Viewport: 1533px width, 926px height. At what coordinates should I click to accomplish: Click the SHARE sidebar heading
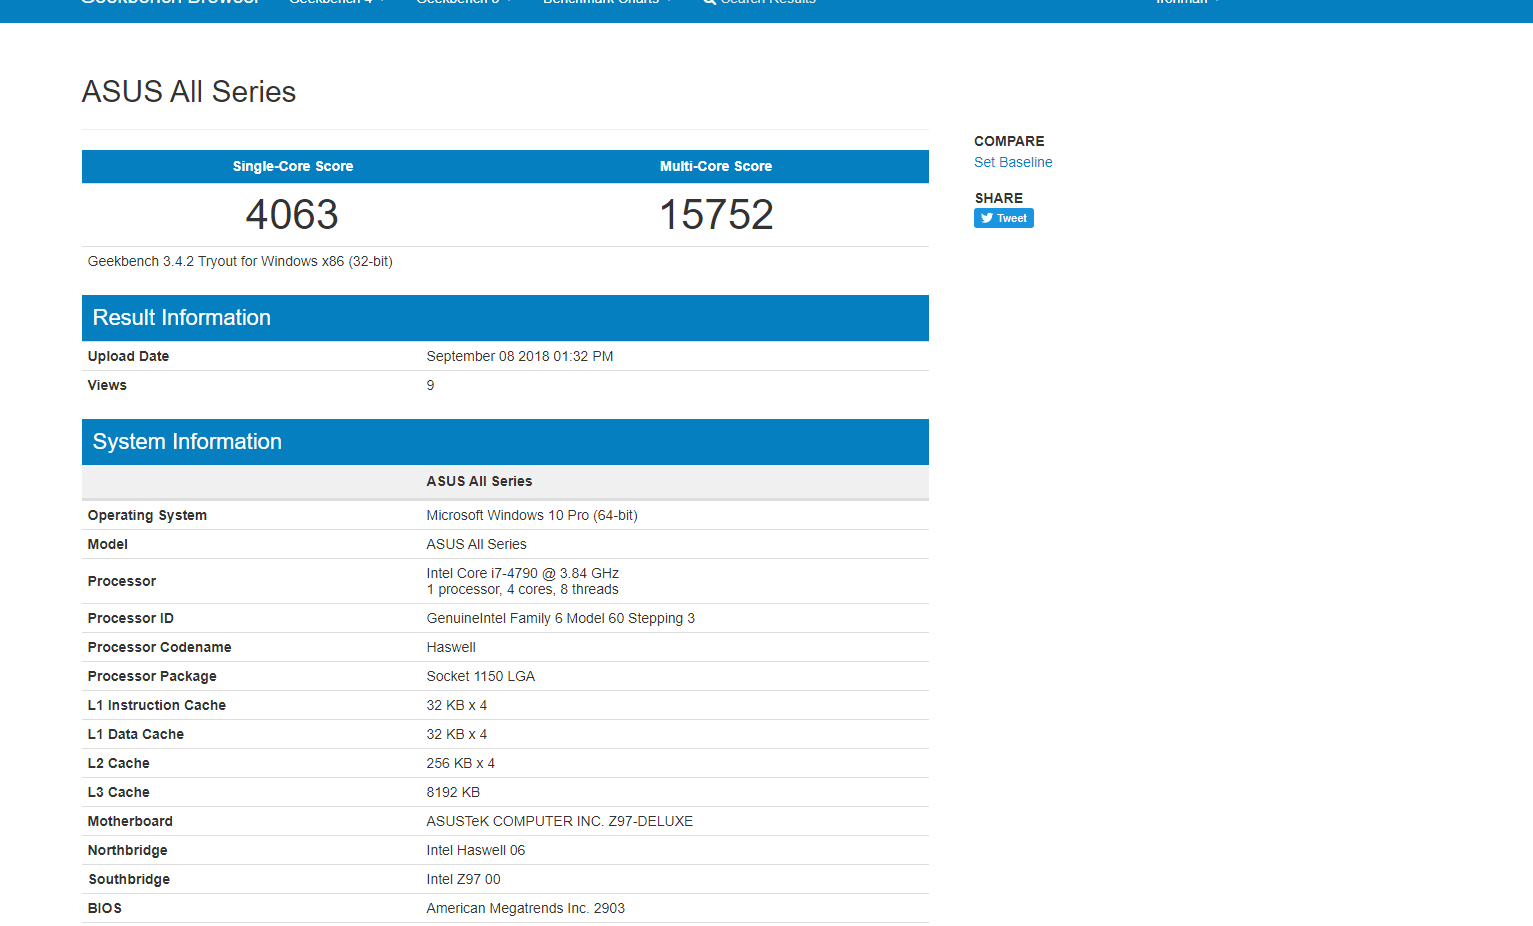coord(999,198)
